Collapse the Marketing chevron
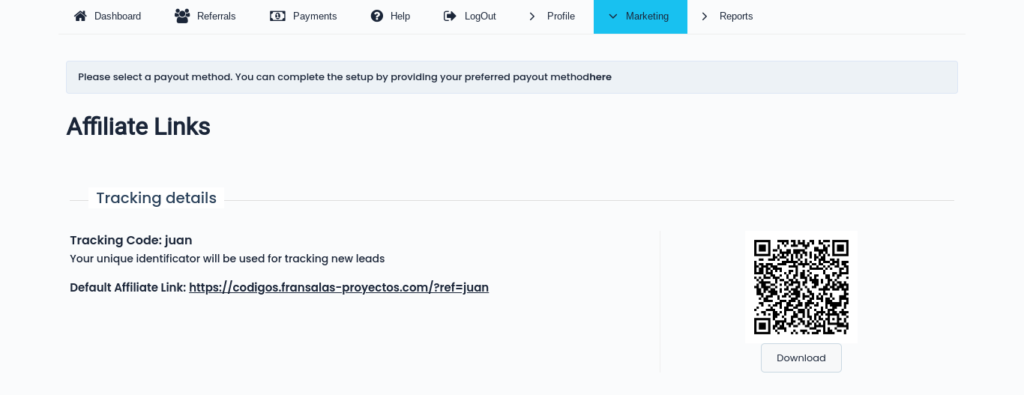The height and width of the screenshot is (395, 1024). tap(613, 16)
